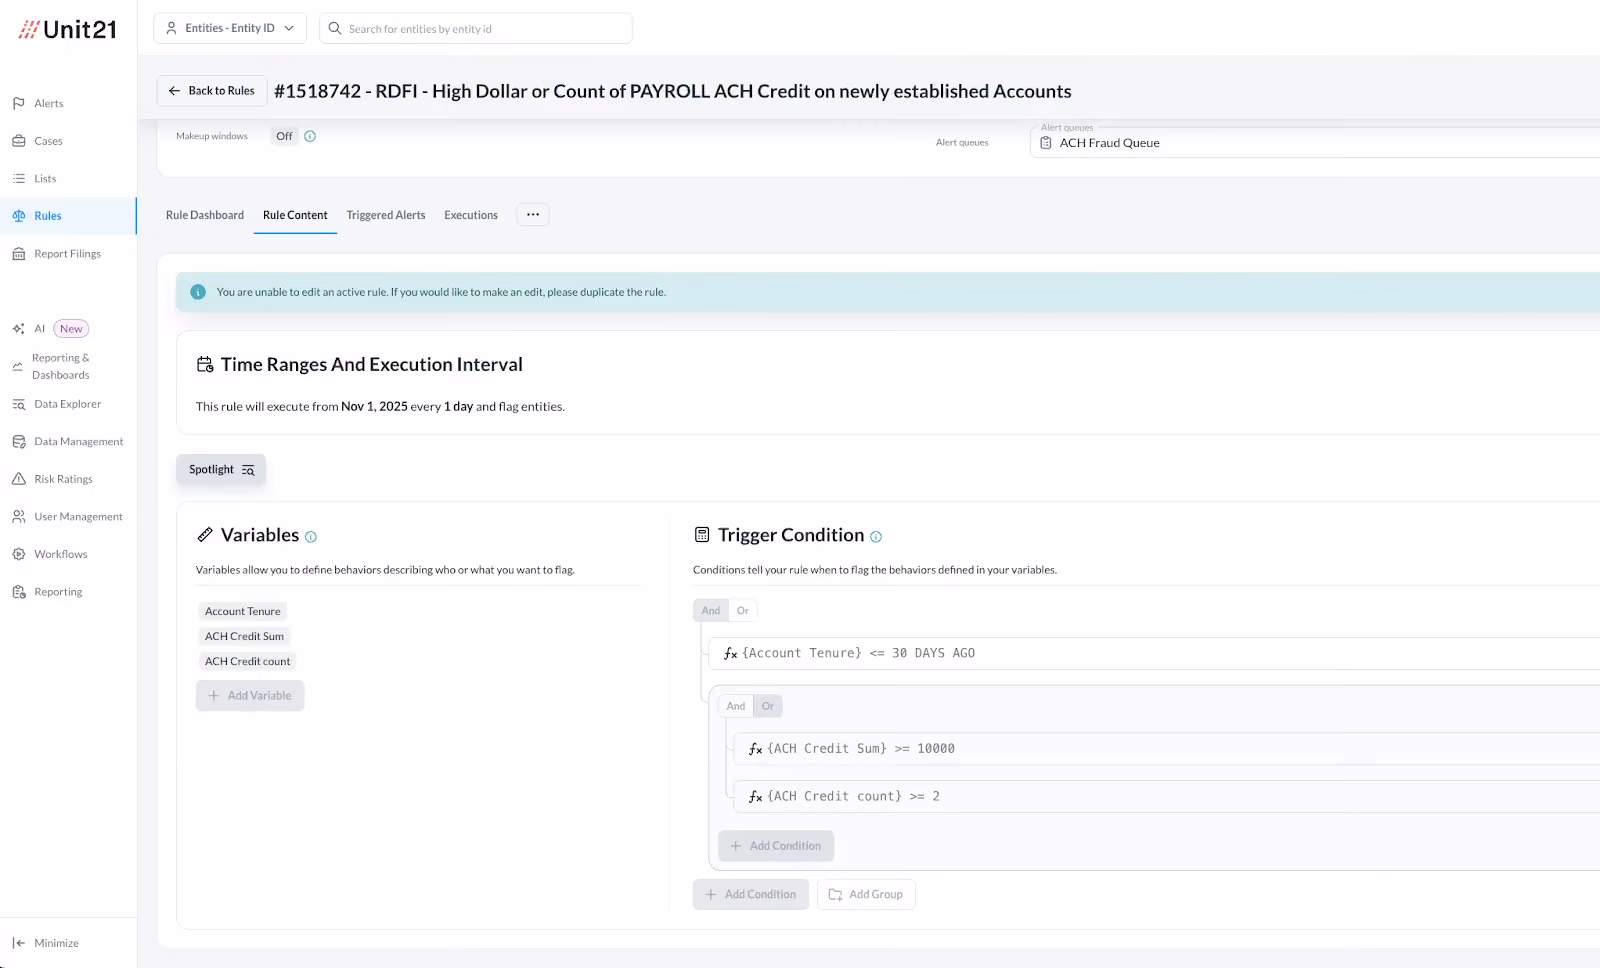Open the ACH Fraud Queue alert queue field
The width and height of the screenshot is (1600, 968).
click(1315, 143)
